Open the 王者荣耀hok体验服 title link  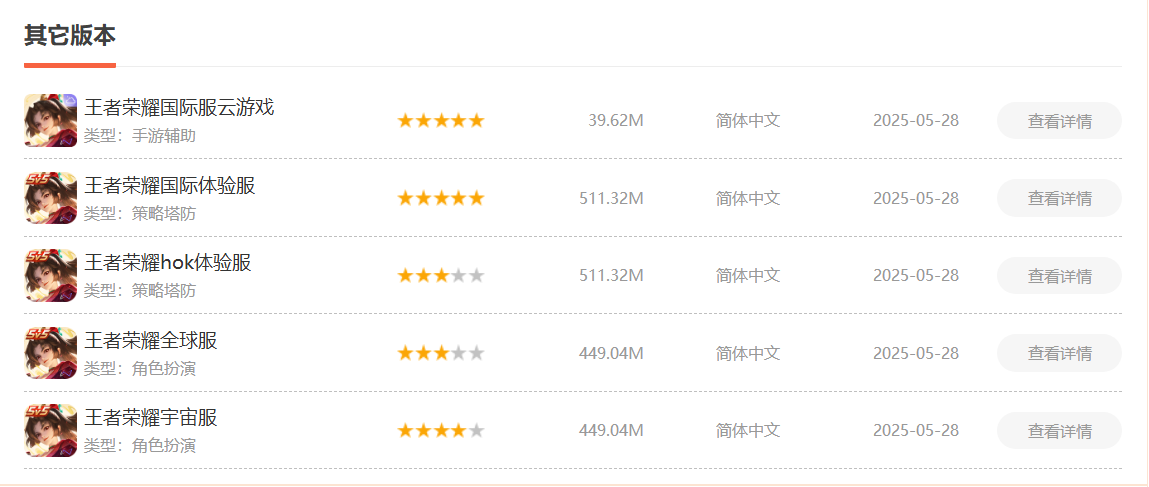coord(168,263)
